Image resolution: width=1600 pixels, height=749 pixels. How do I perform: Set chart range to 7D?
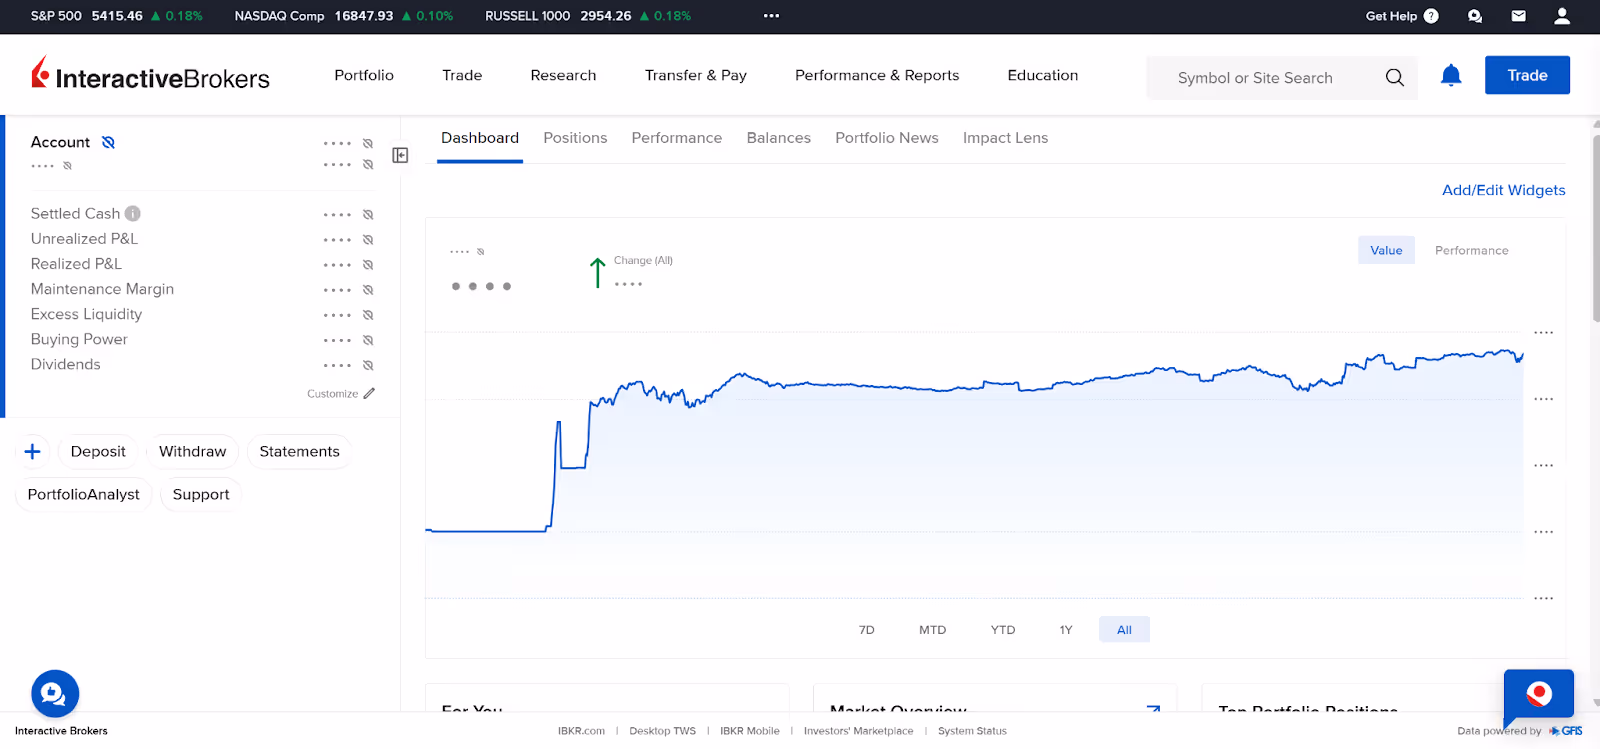coord(867,630)
